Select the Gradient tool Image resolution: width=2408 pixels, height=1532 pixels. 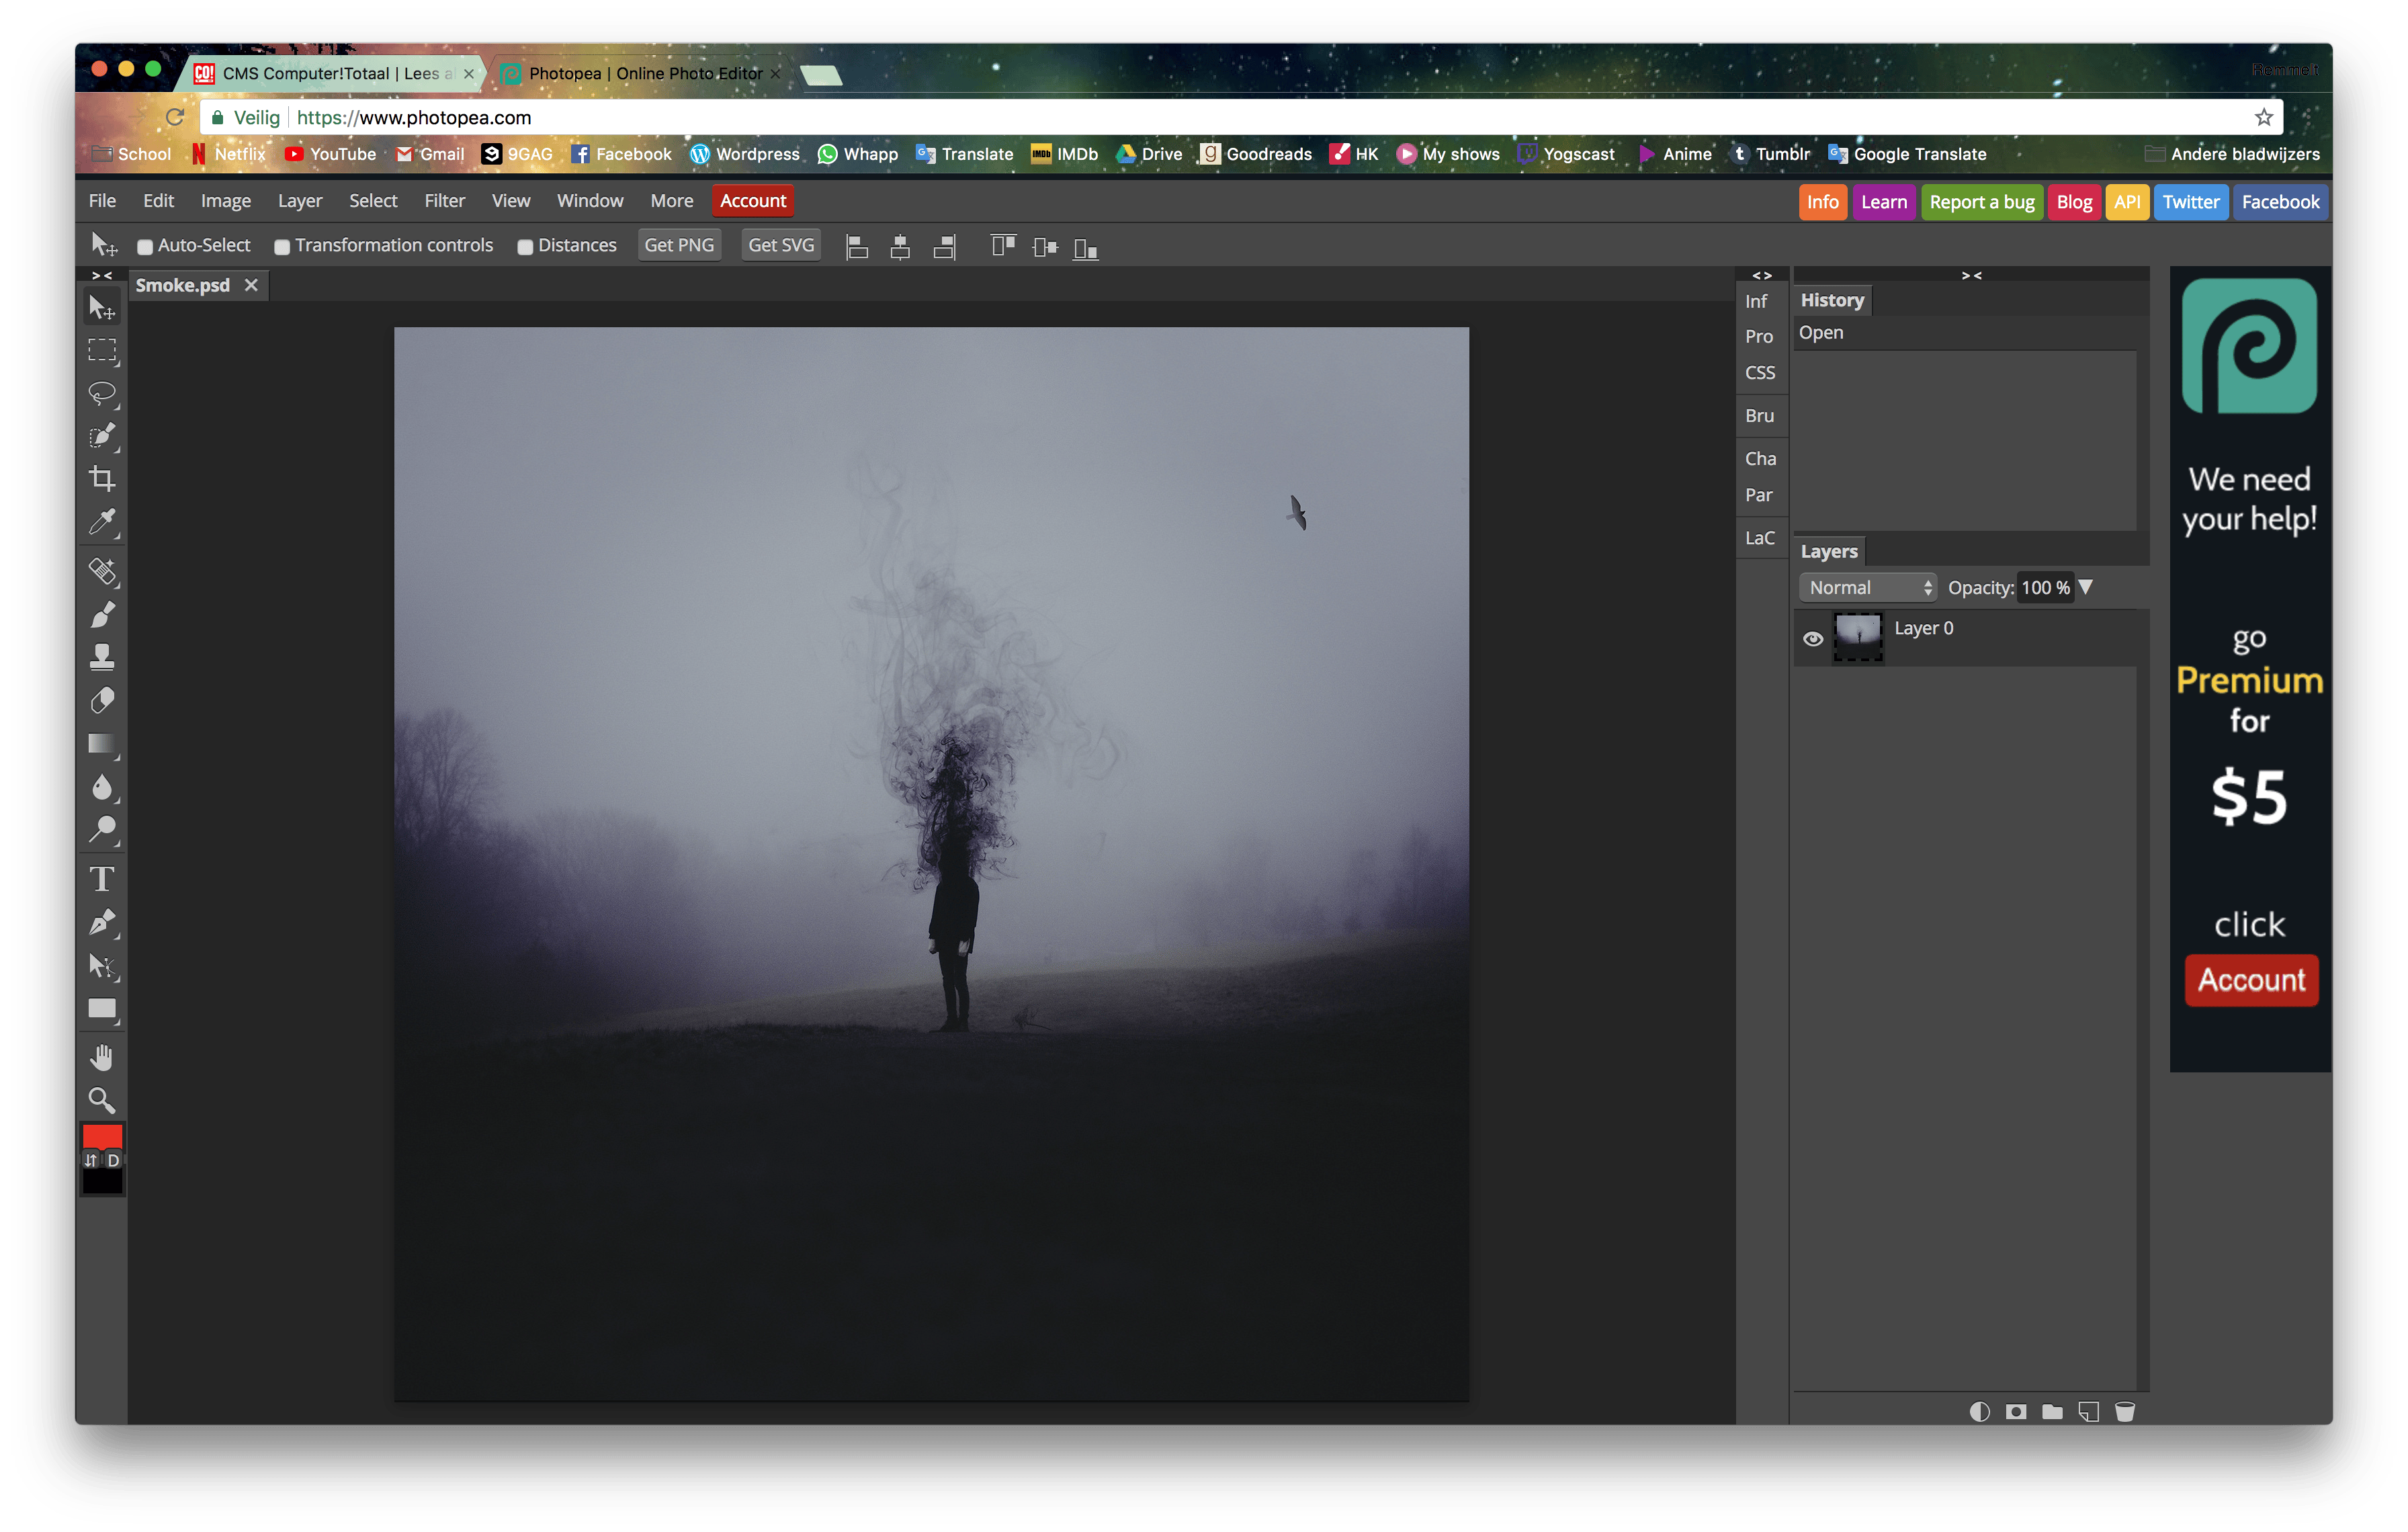[x=102, y=744]
